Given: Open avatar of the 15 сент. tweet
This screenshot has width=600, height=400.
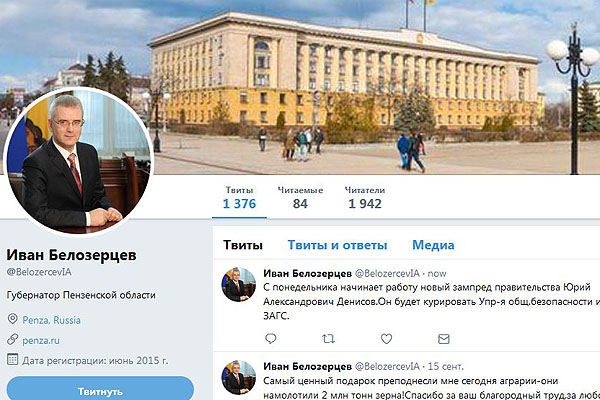Looking at the screenshot, I should coord(238,377).
